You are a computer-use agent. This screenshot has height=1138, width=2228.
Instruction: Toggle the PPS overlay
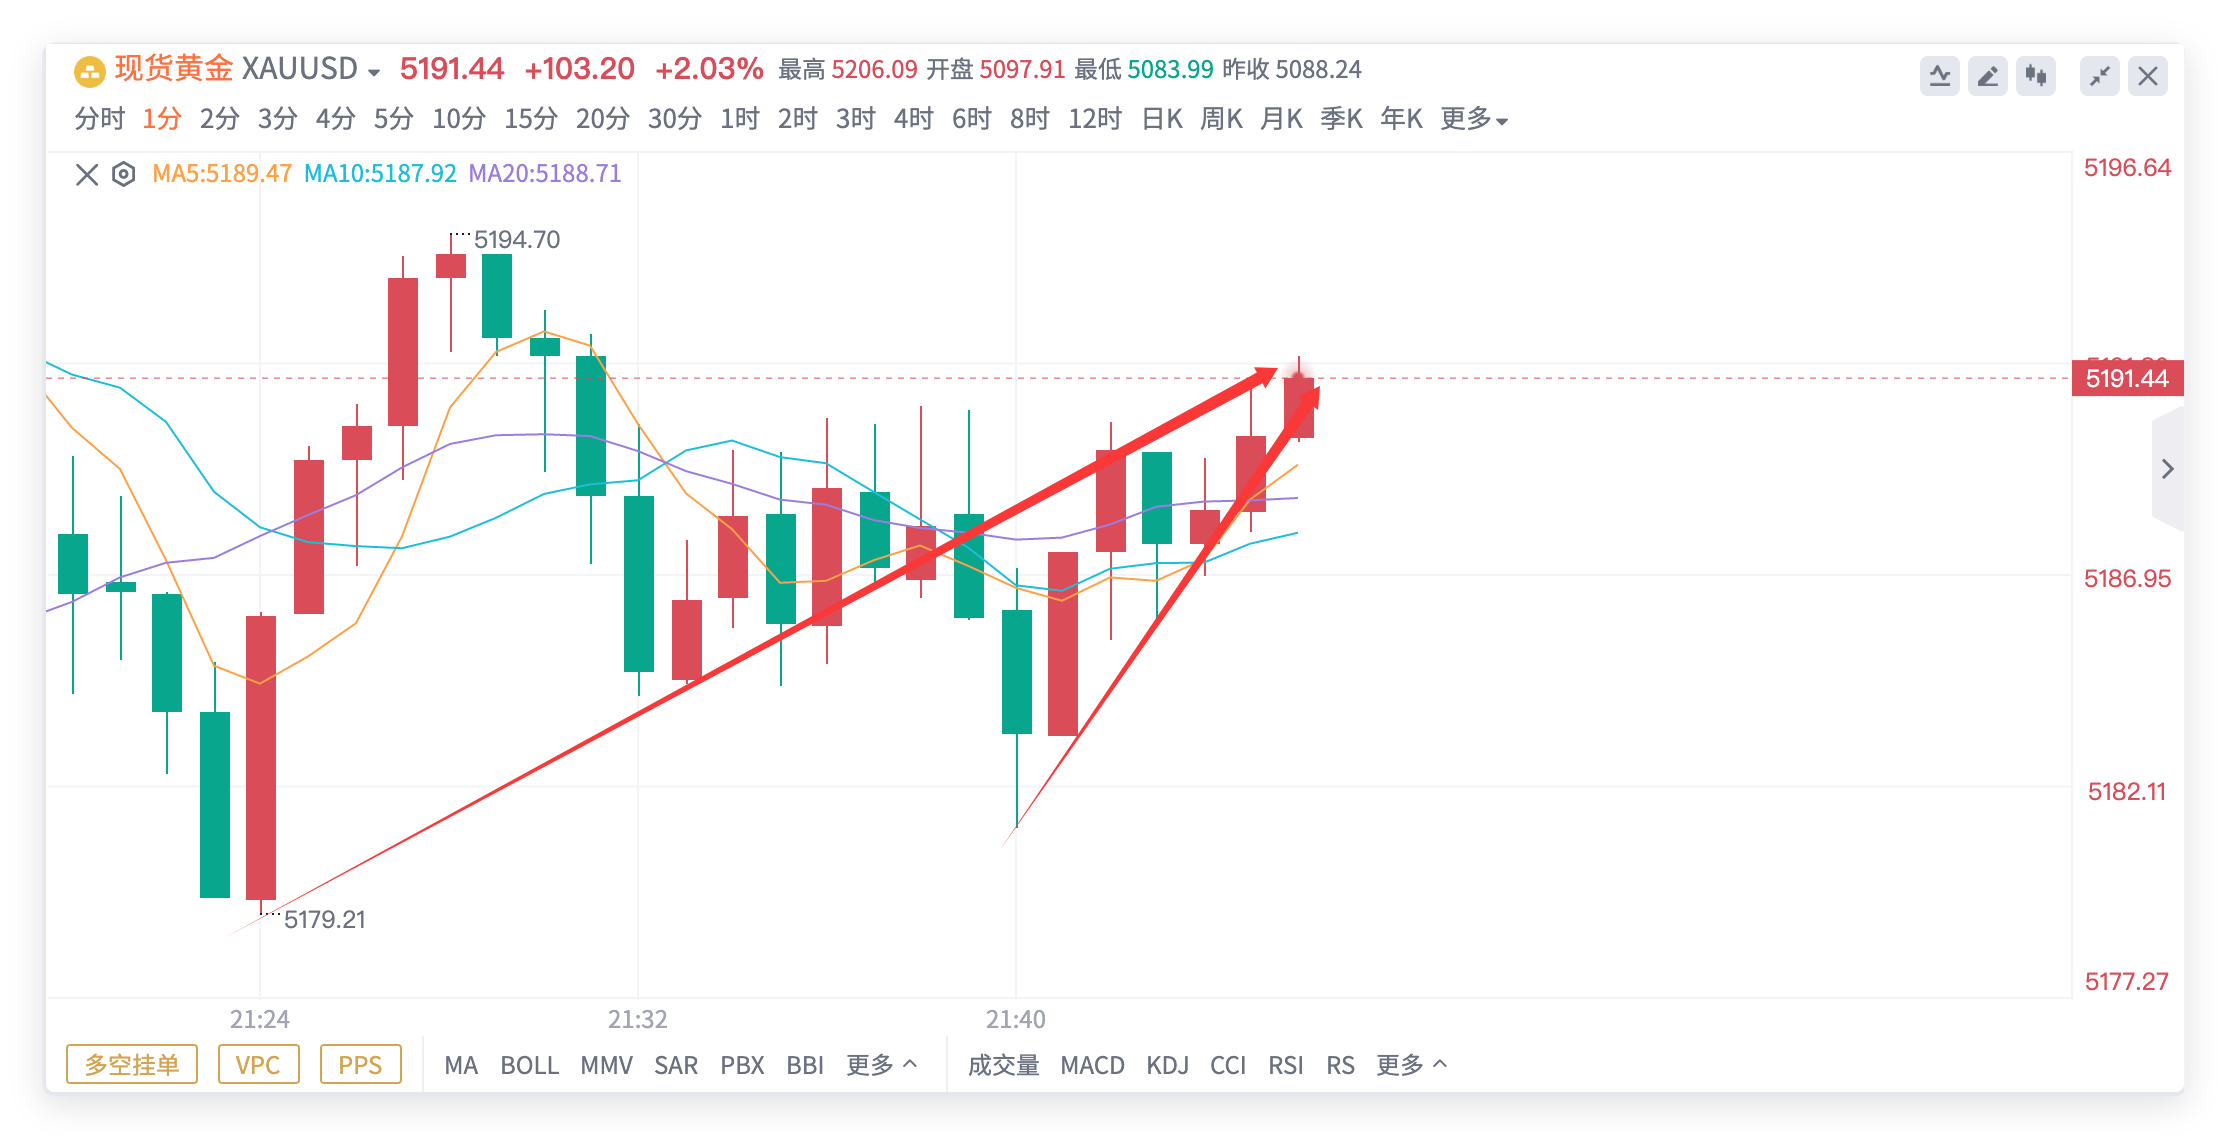pyautogui.click(x=361, y=1065)
